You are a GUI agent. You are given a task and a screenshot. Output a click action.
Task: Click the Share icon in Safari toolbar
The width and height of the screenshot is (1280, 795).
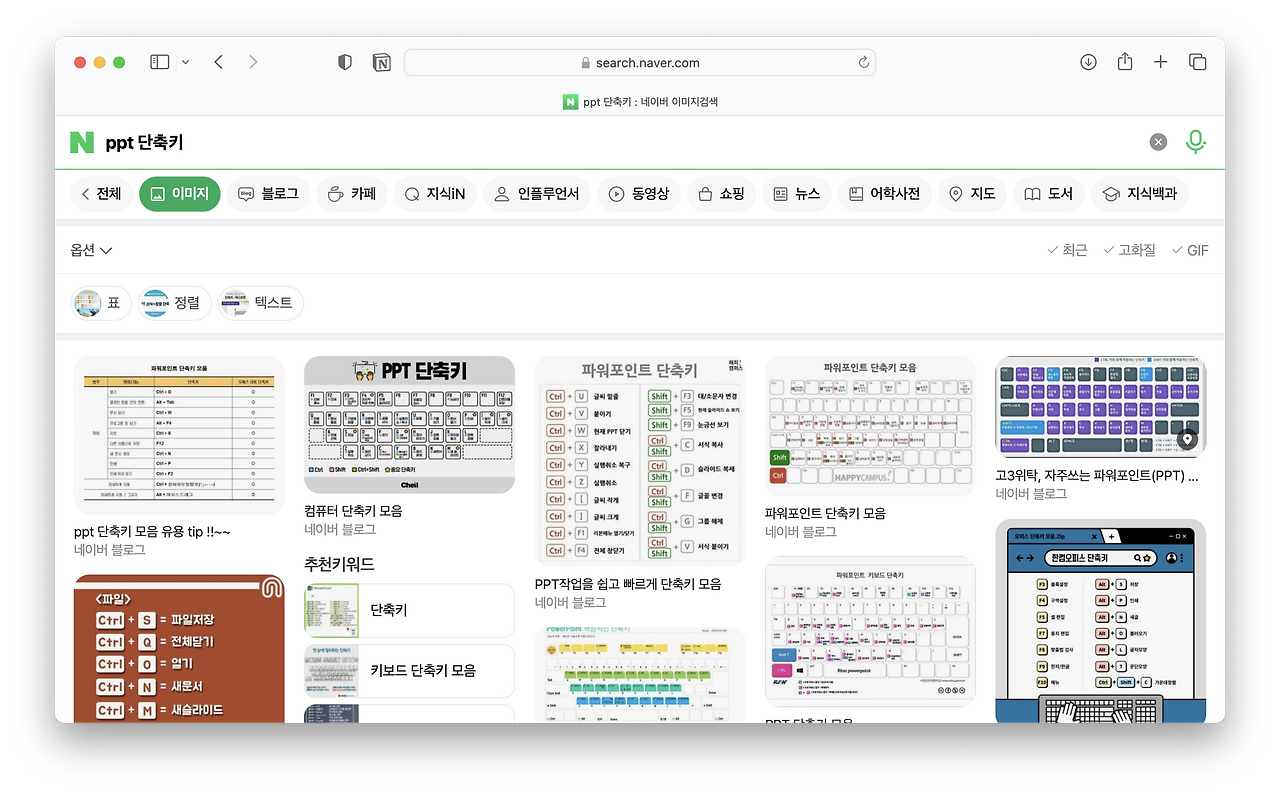(1124, 61)
